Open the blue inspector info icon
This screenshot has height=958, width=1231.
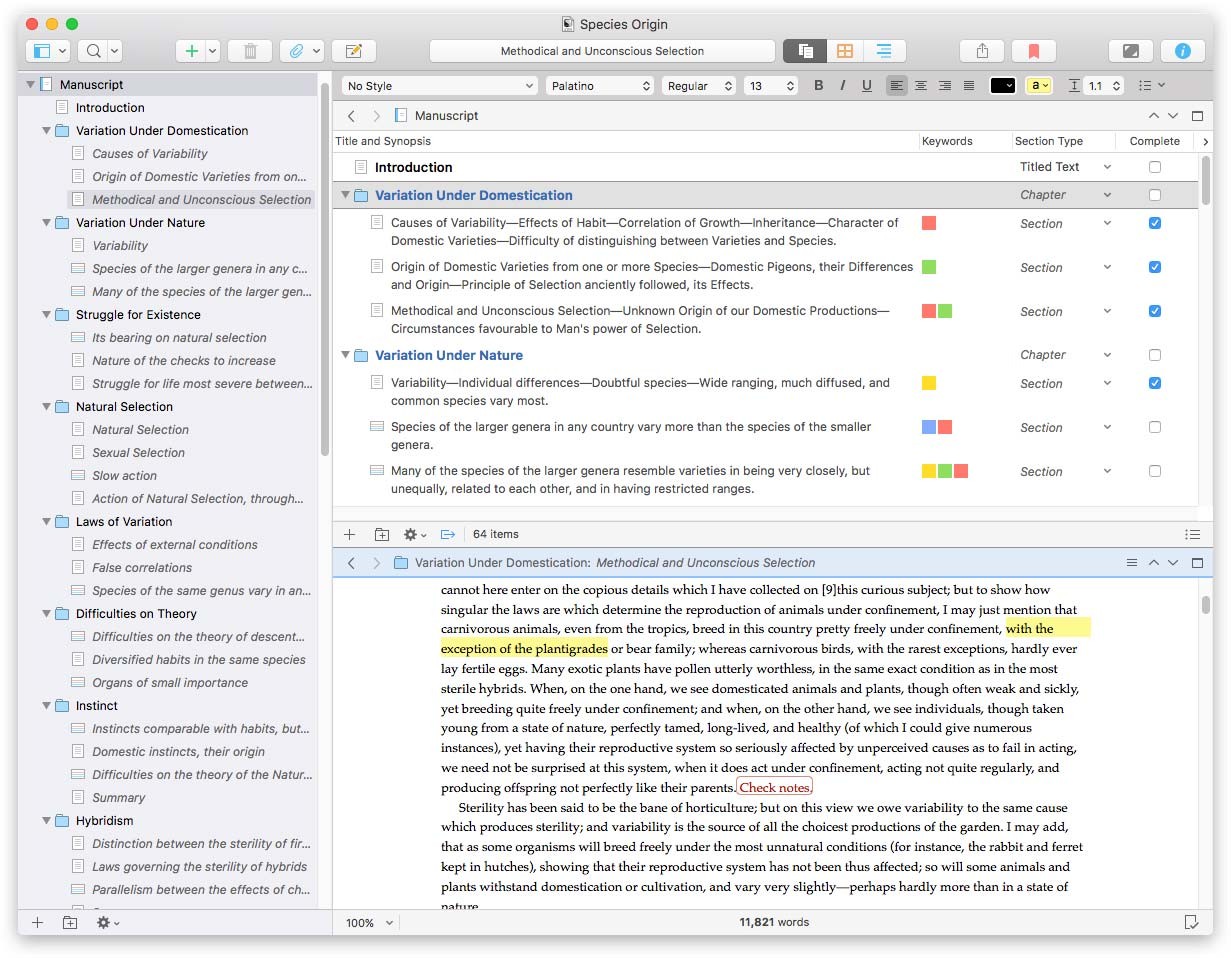pyautogui.click(x=1183, y=51)
